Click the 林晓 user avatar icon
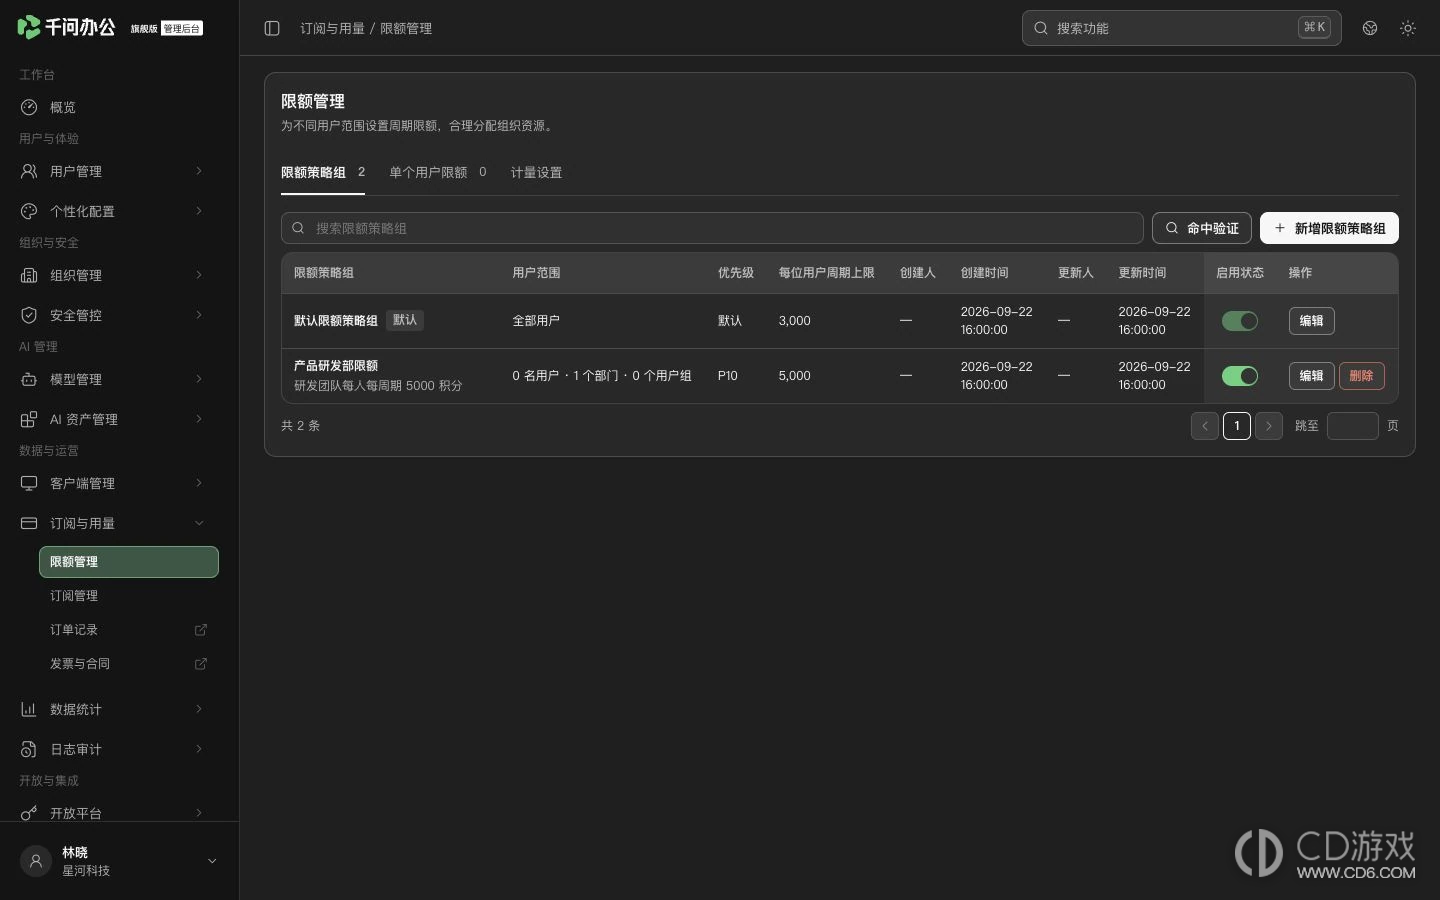Image resolution: width=1440 pixels, height=900 pixels. click(36, 861)
